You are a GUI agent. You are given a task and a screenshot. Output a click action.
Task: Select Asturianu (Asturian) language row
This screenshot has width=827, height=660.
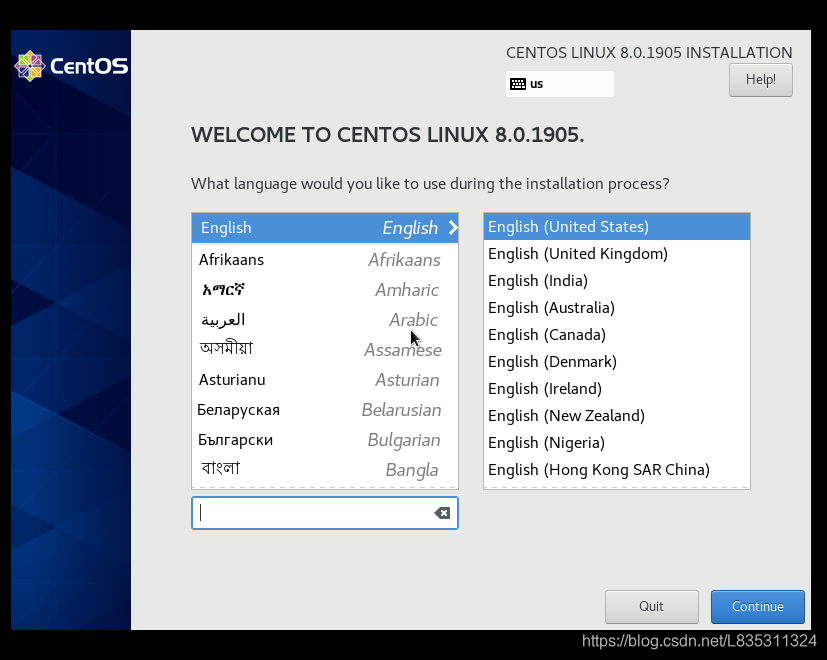click(325, 380)
